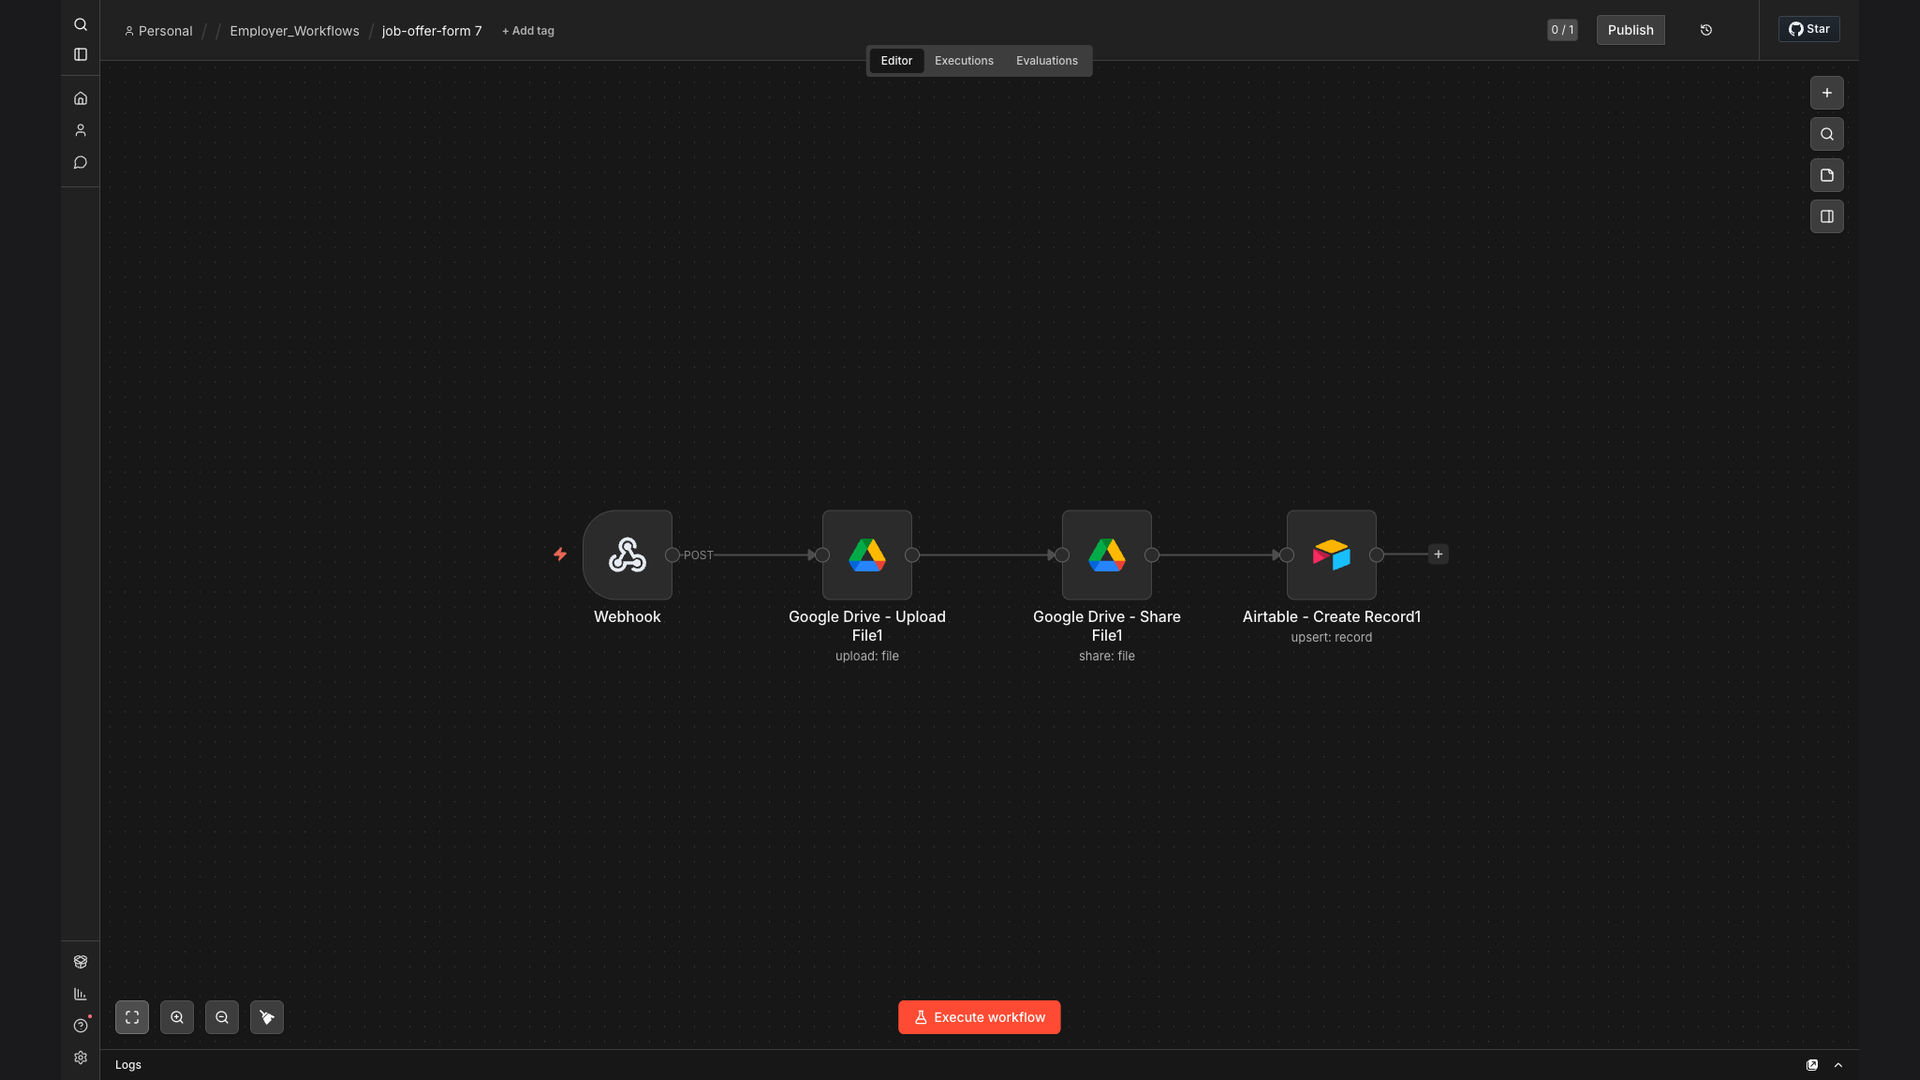1920x1080 pixels.
Task: Open workflow history clock icon
Action: [1706, 30]
